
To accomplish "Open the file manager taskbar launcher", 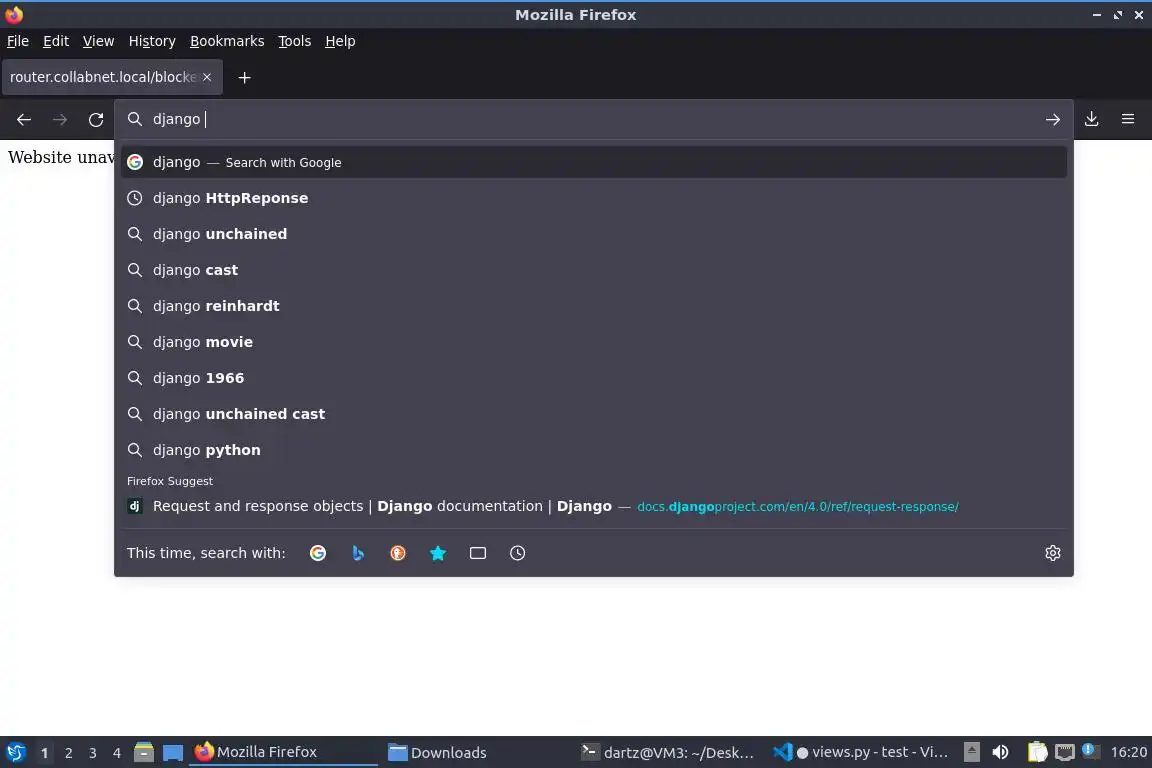I will pyautogui.click(x=144, y=752).
